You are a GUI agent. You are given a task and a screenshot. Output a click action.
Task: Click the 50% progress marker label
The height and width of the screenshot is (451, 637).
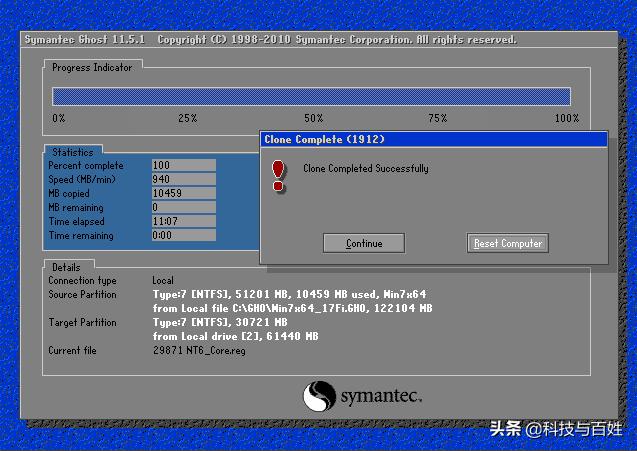(313, 118)
